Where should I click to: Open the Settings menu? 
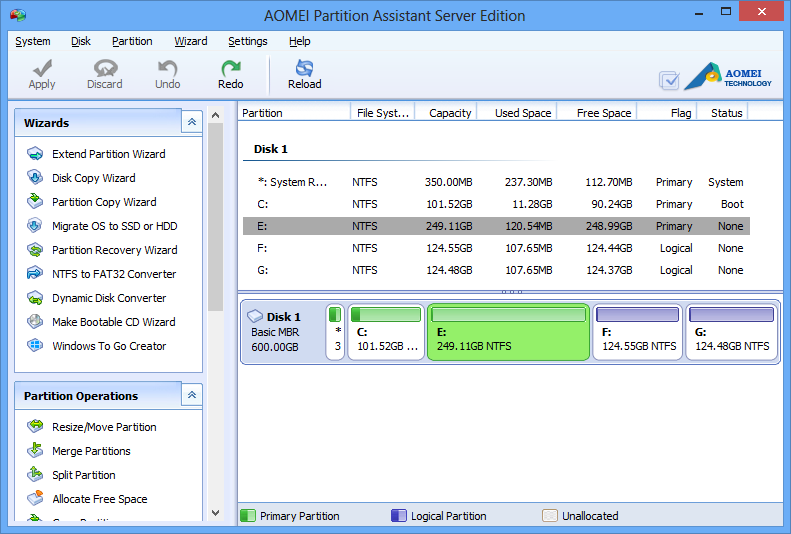pyautogui.click(x=248, y=41)
